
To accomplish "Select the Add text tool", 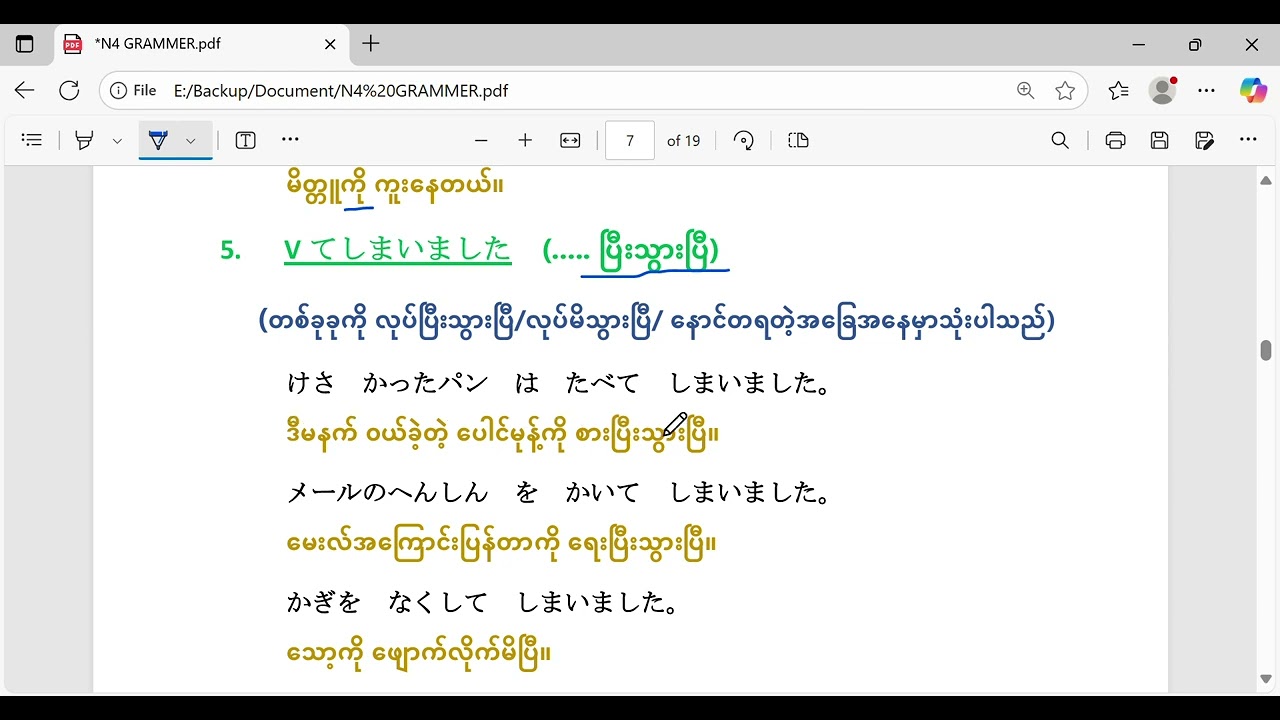I will click(x=245, y=140).
